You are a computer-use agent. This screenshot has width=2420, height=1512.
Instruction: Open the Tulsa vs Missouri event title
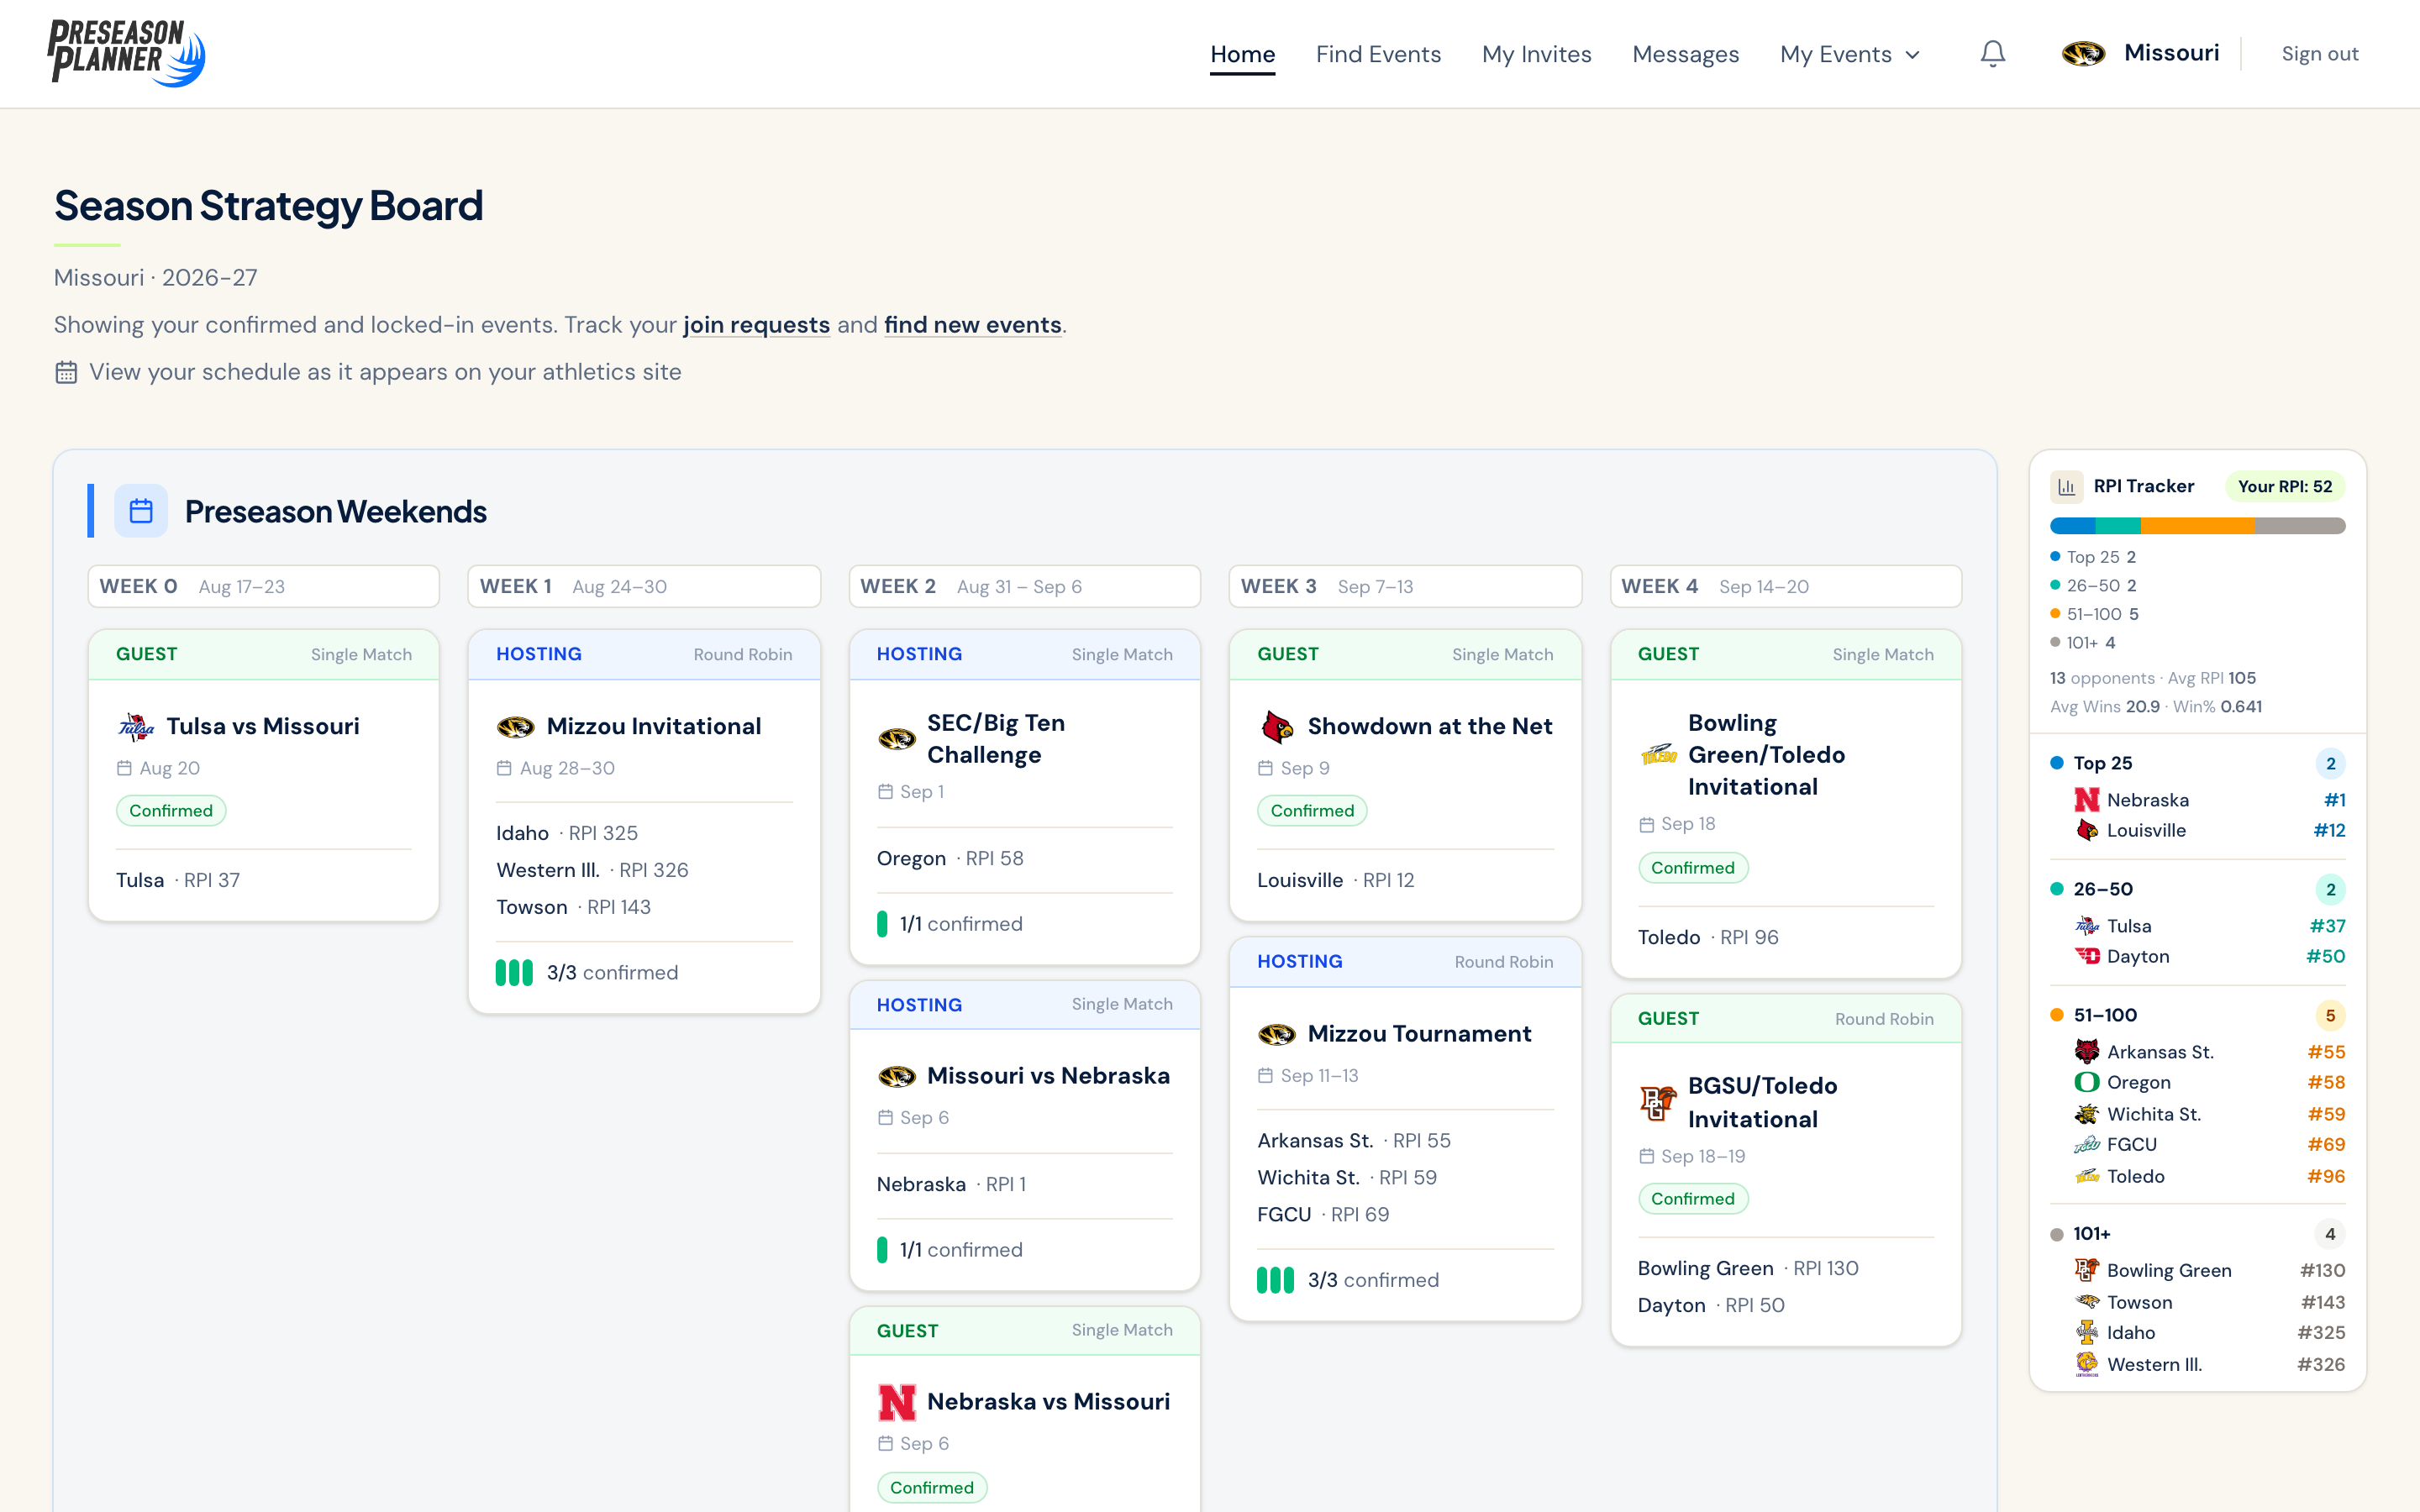click(263, 726)
